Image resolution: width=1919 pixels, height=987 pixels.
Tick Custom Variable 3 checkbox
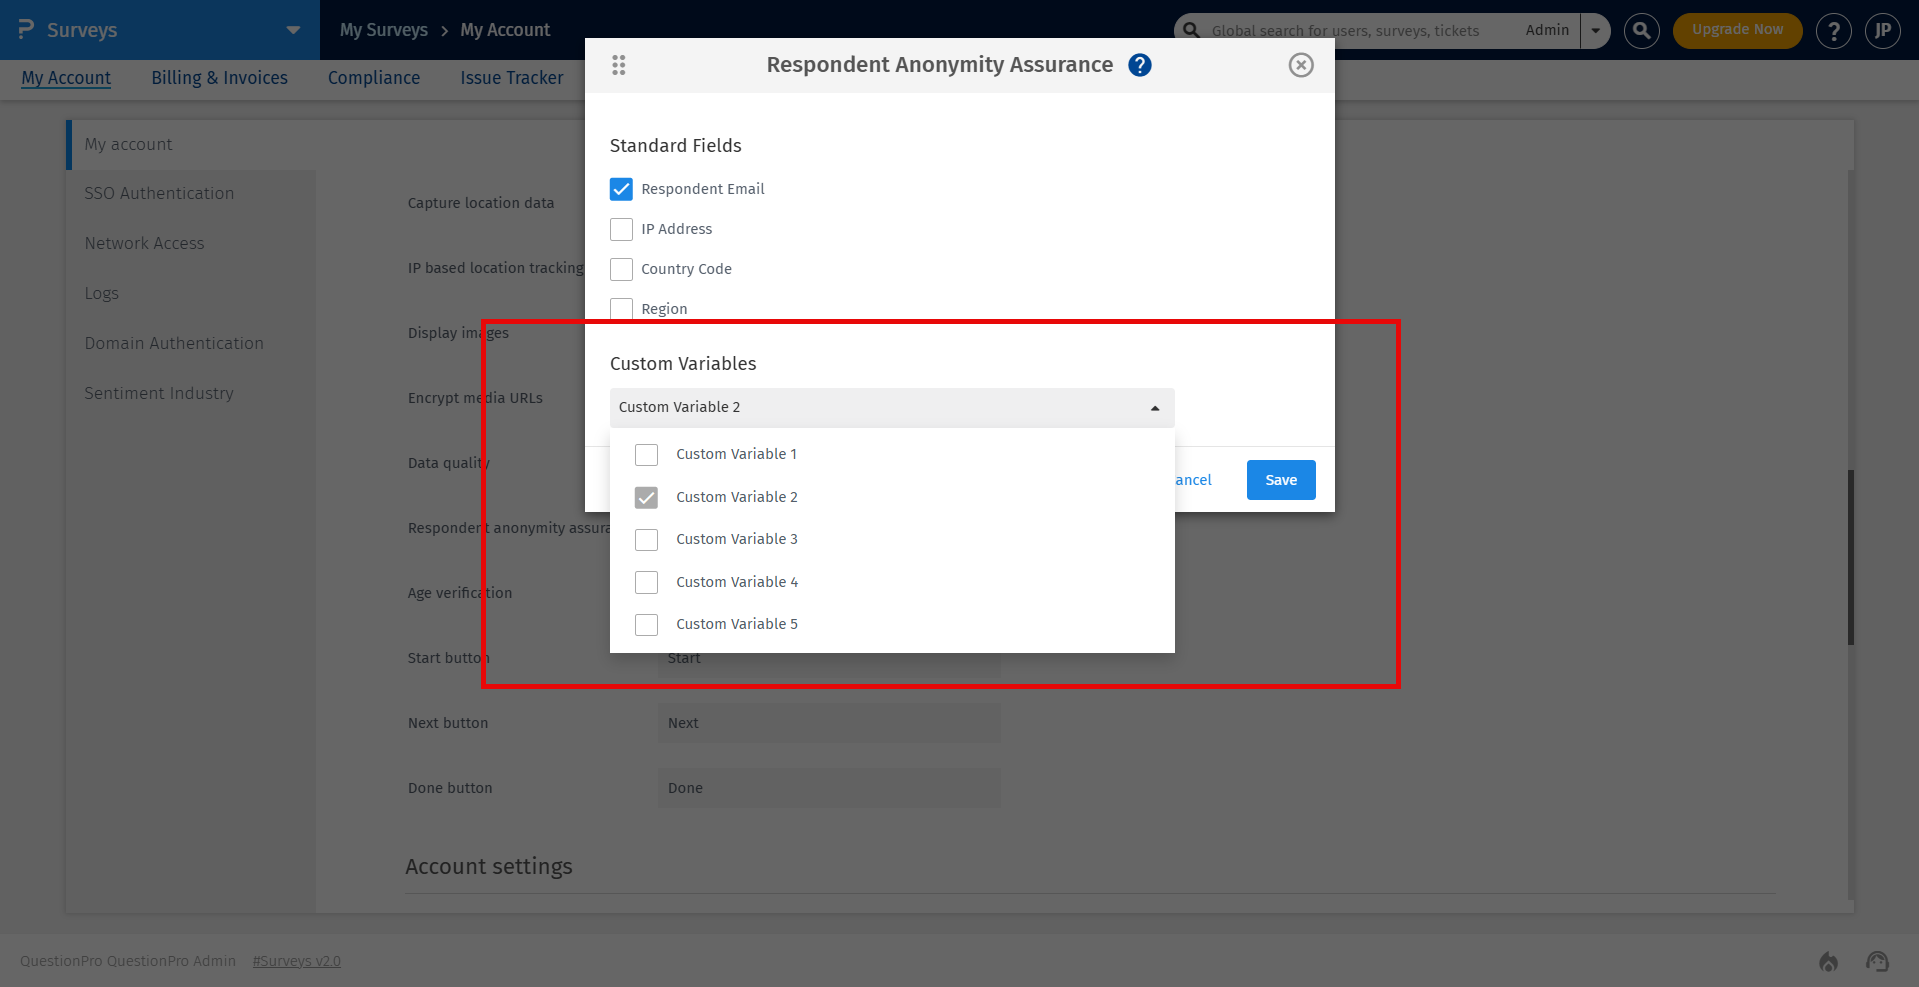[647, 540]
